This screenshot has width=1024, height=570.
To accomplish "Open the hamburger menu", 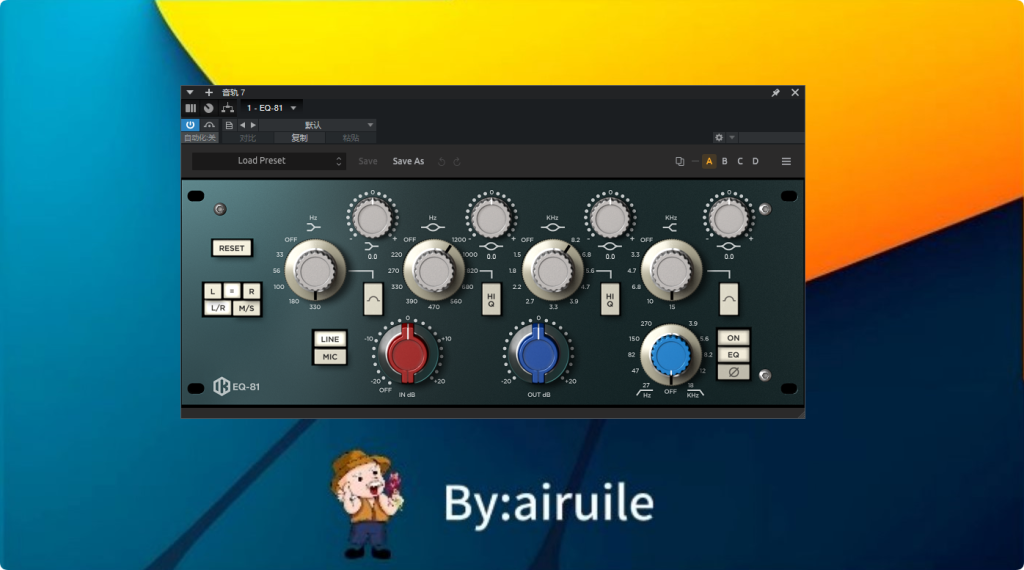I will (786, 161).
